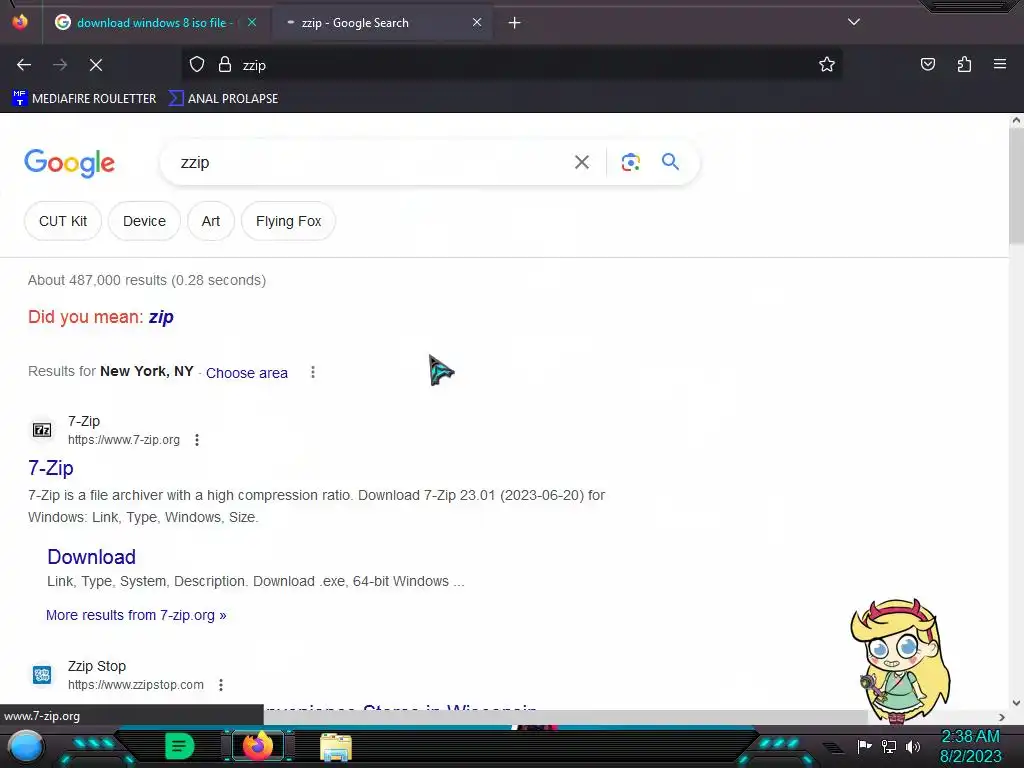This screenshot has height=768, width=1024.
Task: Stop loading the page
Action: pyautogui.click(x=96, y=65)
